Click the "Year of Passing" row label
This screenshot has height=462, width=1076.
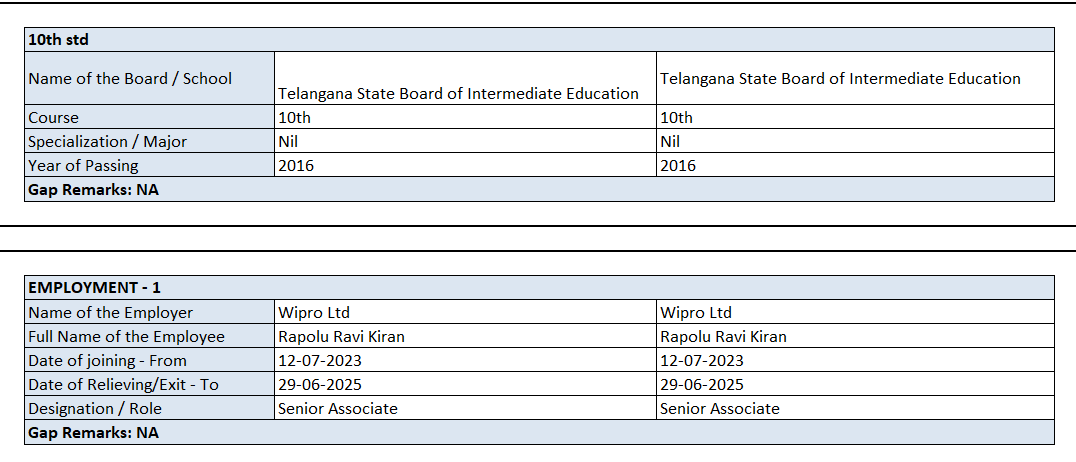[x=83, y=165]
